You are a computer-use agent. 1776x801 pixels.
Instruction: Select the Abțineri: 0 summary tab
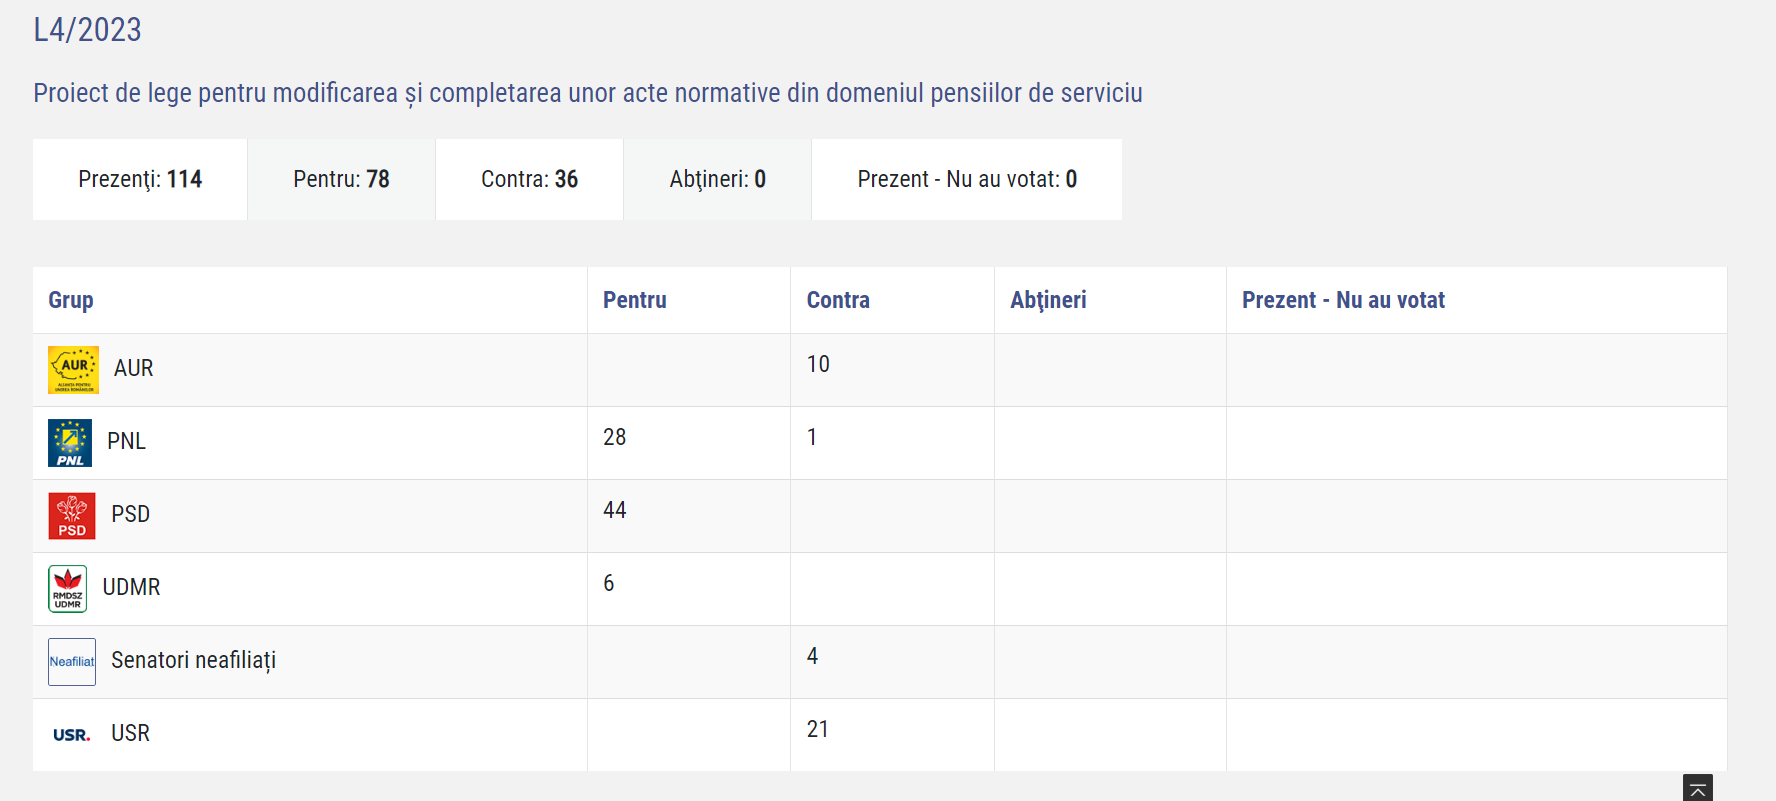click(717, 180)
